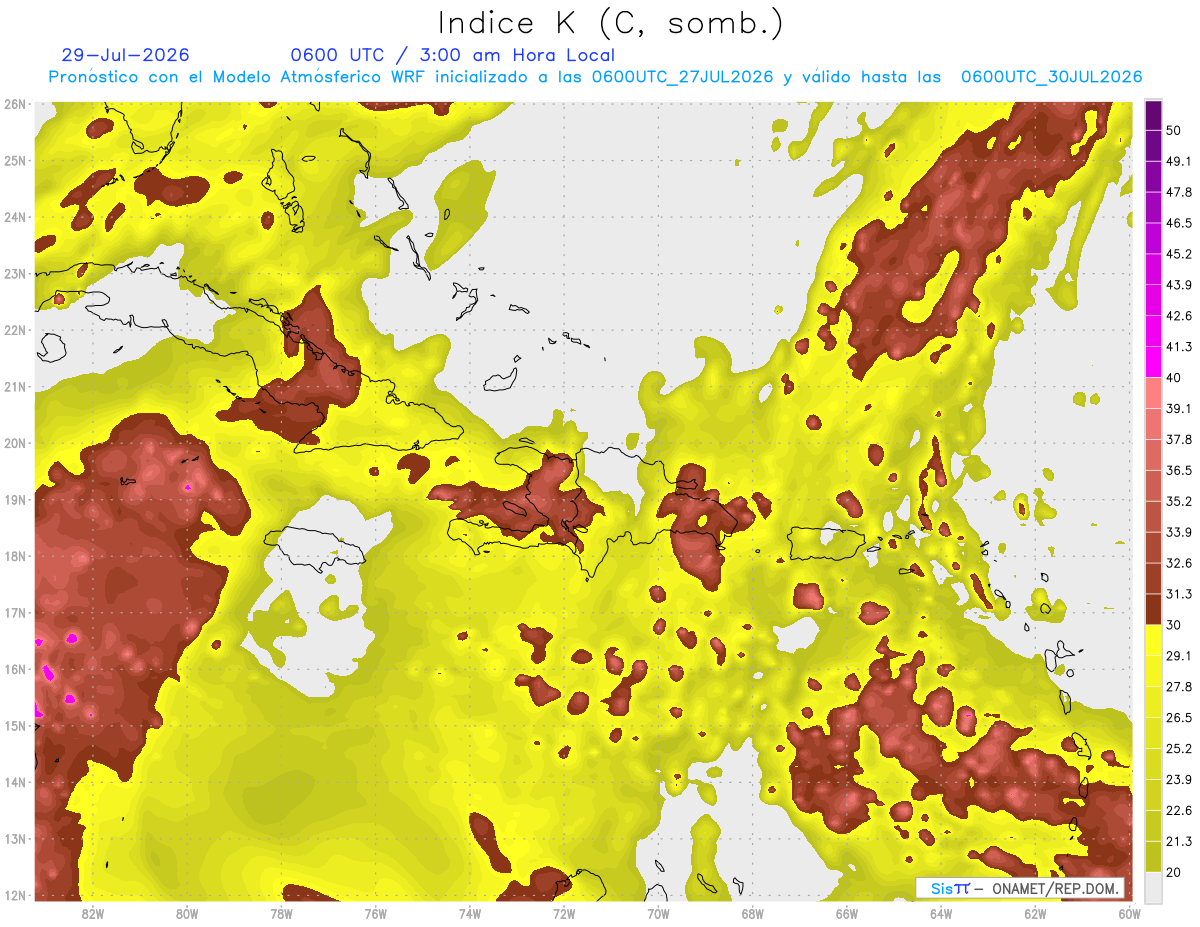
Task: Click the colorbar value "26.5"
Action: point(1179,718)
